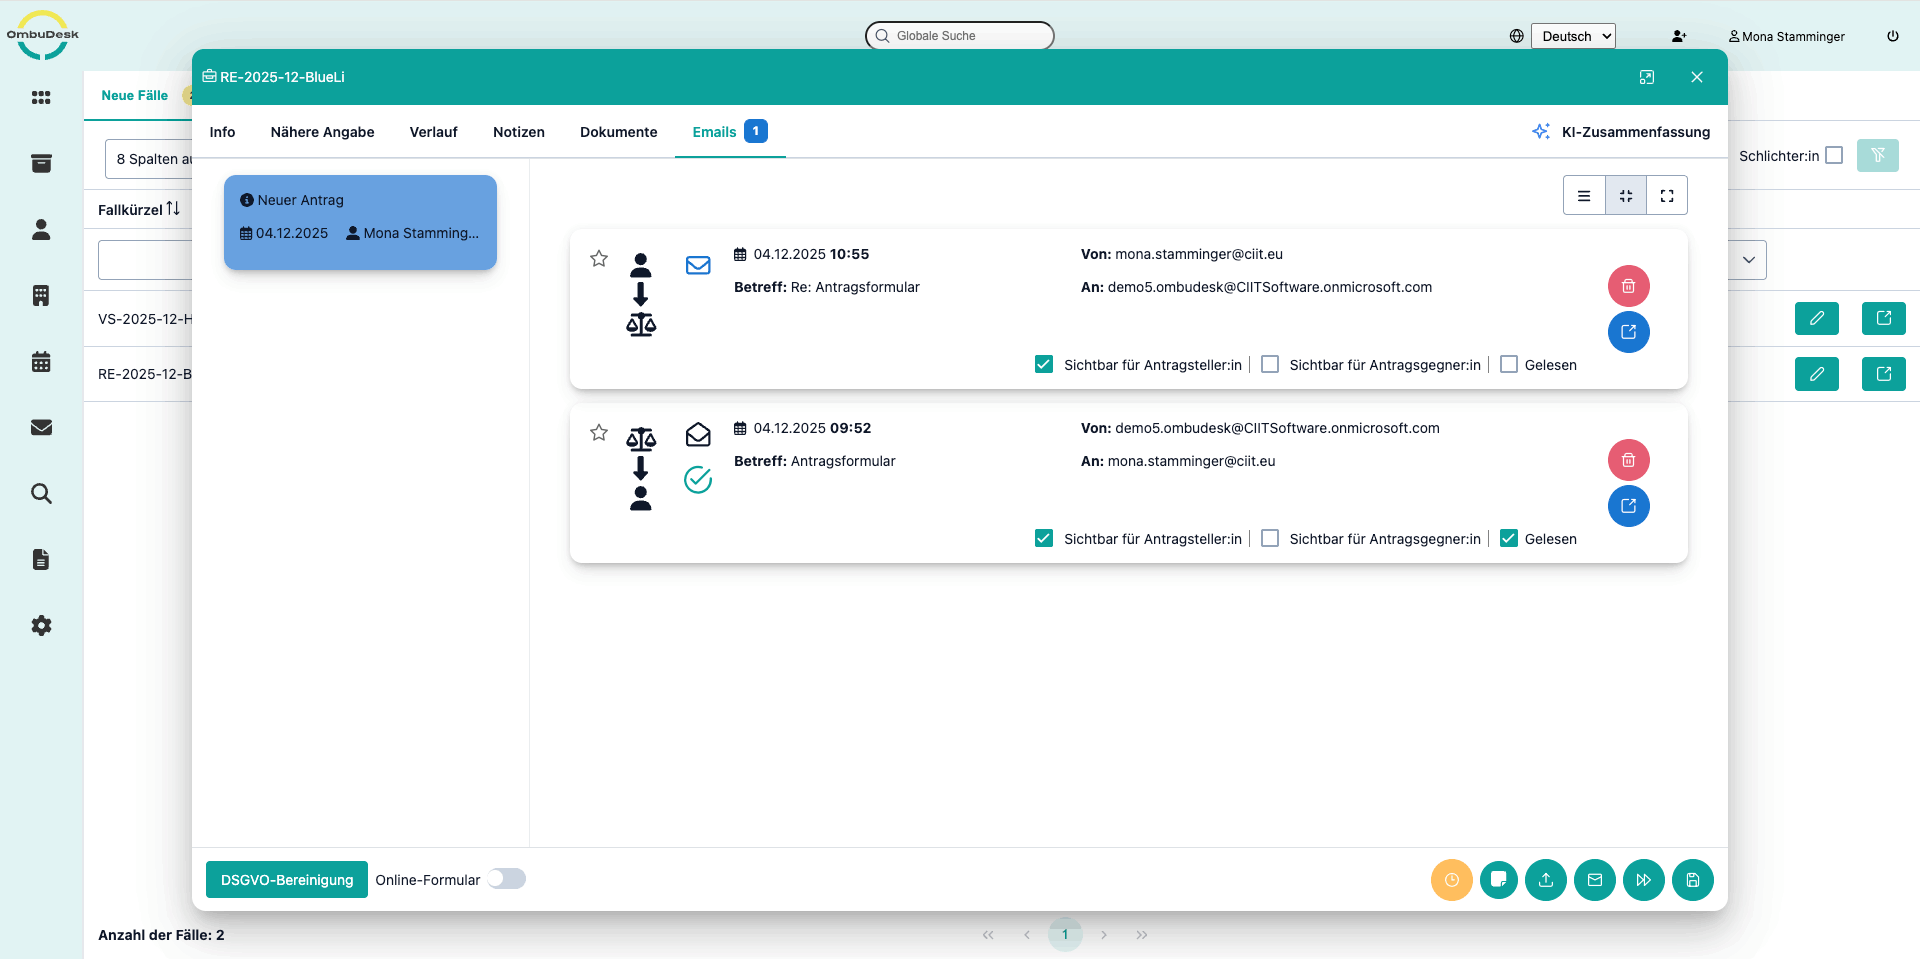
Task: Open the Deutsch language dropdown
Action: tap(1573, 36)
